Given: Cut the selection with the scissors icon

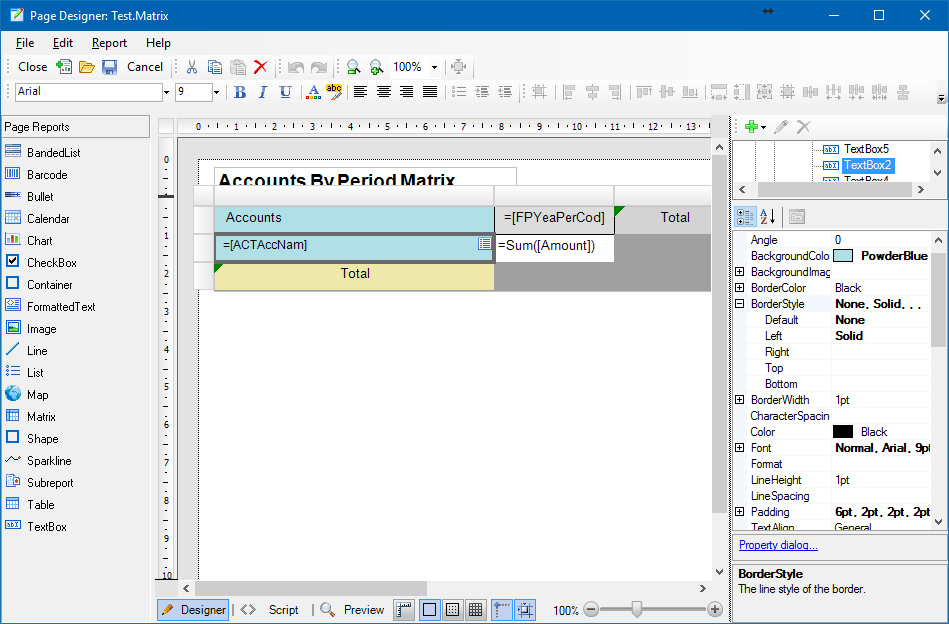Looking at the screenshot, I should (x=192, y=67).
